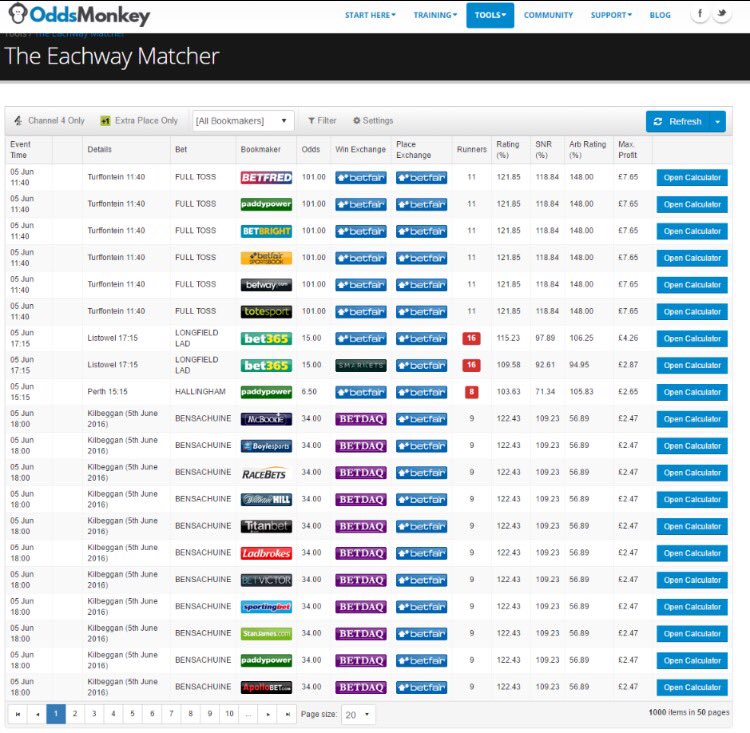Go to next page of results
The image size is (750, 733).
(268, 714)
